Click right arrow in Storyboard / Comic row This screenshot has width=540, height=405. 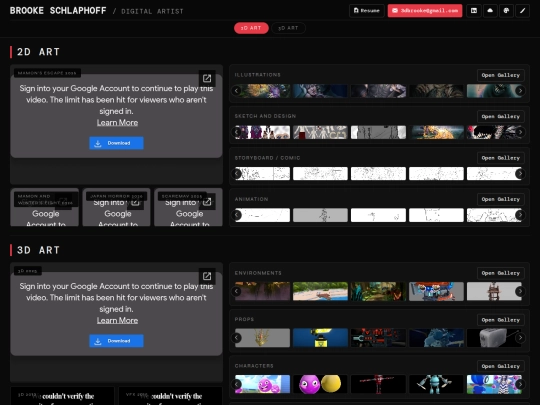coord(520,174)
